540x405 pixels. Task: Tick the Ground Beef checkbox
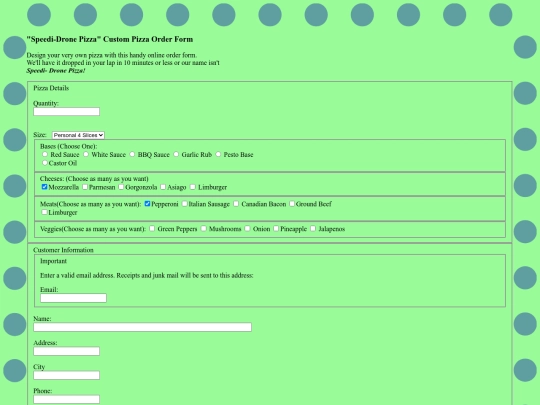[x=292, y=204]
